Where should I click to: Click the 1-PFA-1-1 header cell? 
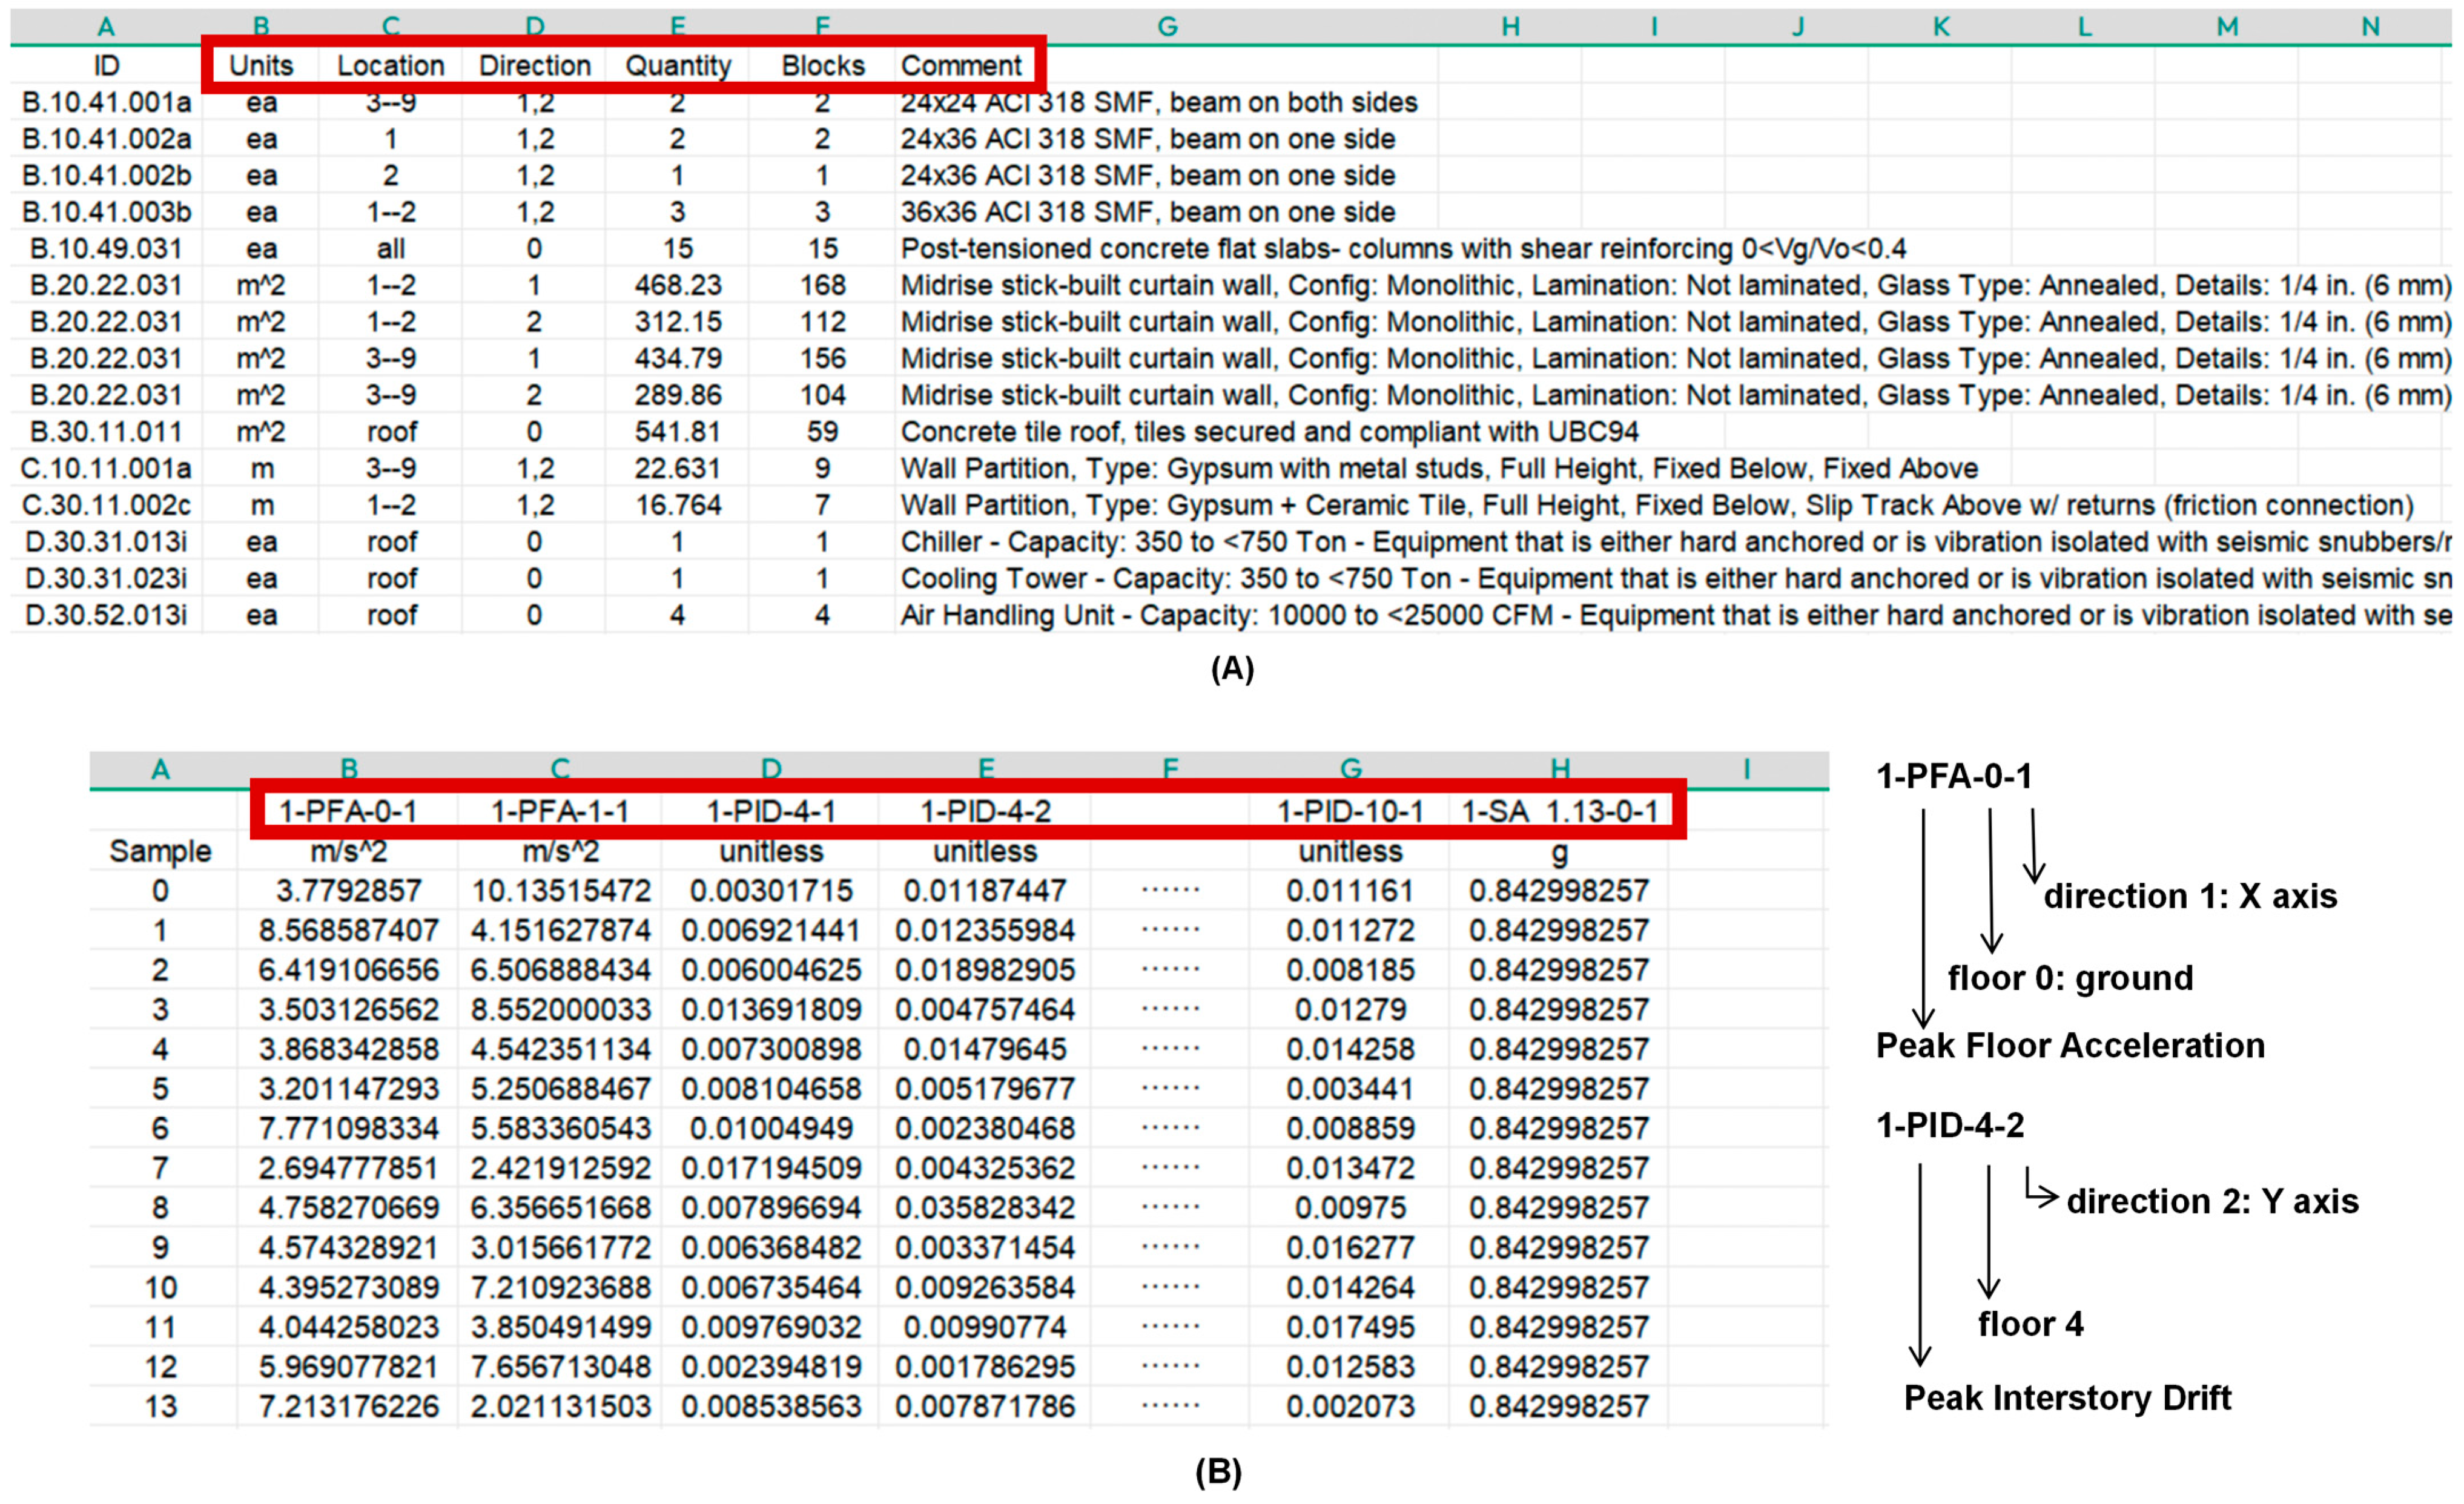(x=560, y=811)
